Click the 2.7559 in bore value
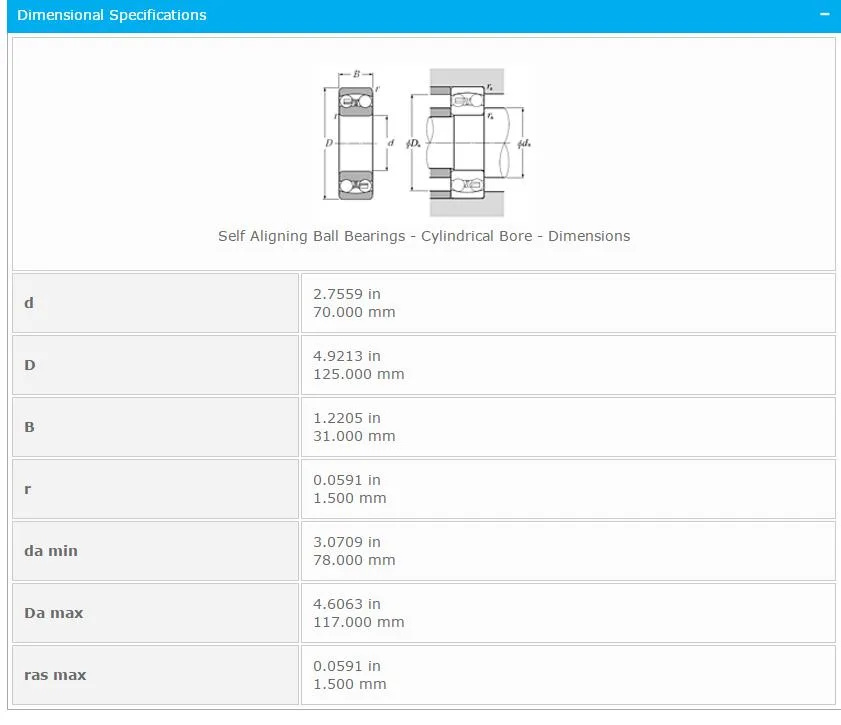 [347, 294]
